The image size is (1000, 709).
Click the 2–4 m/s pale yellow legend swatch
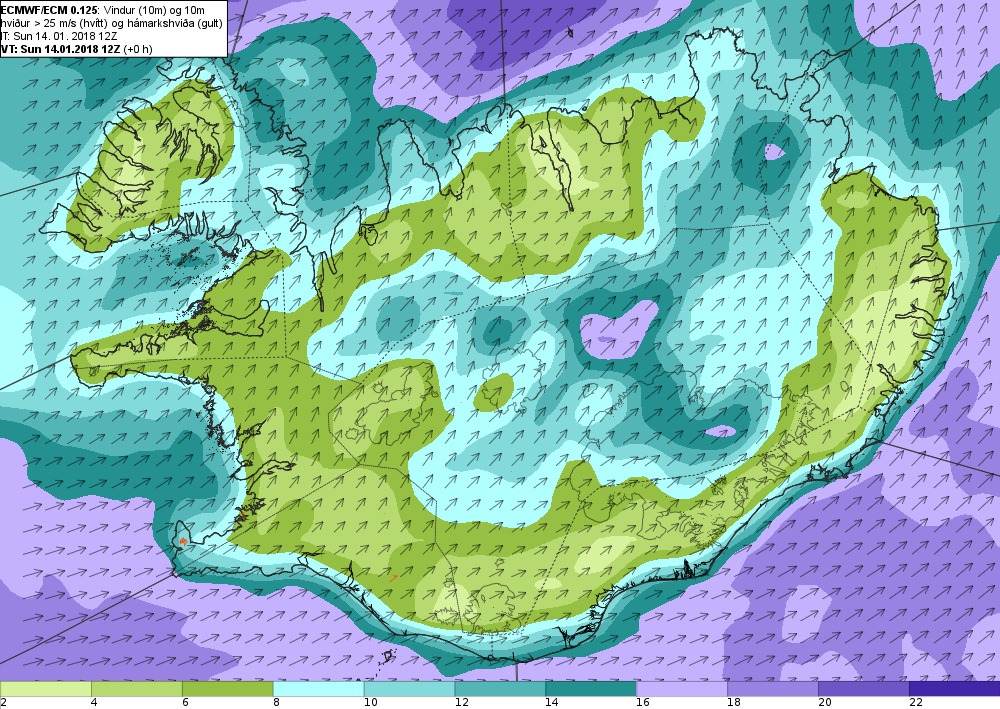click(46, 689)
